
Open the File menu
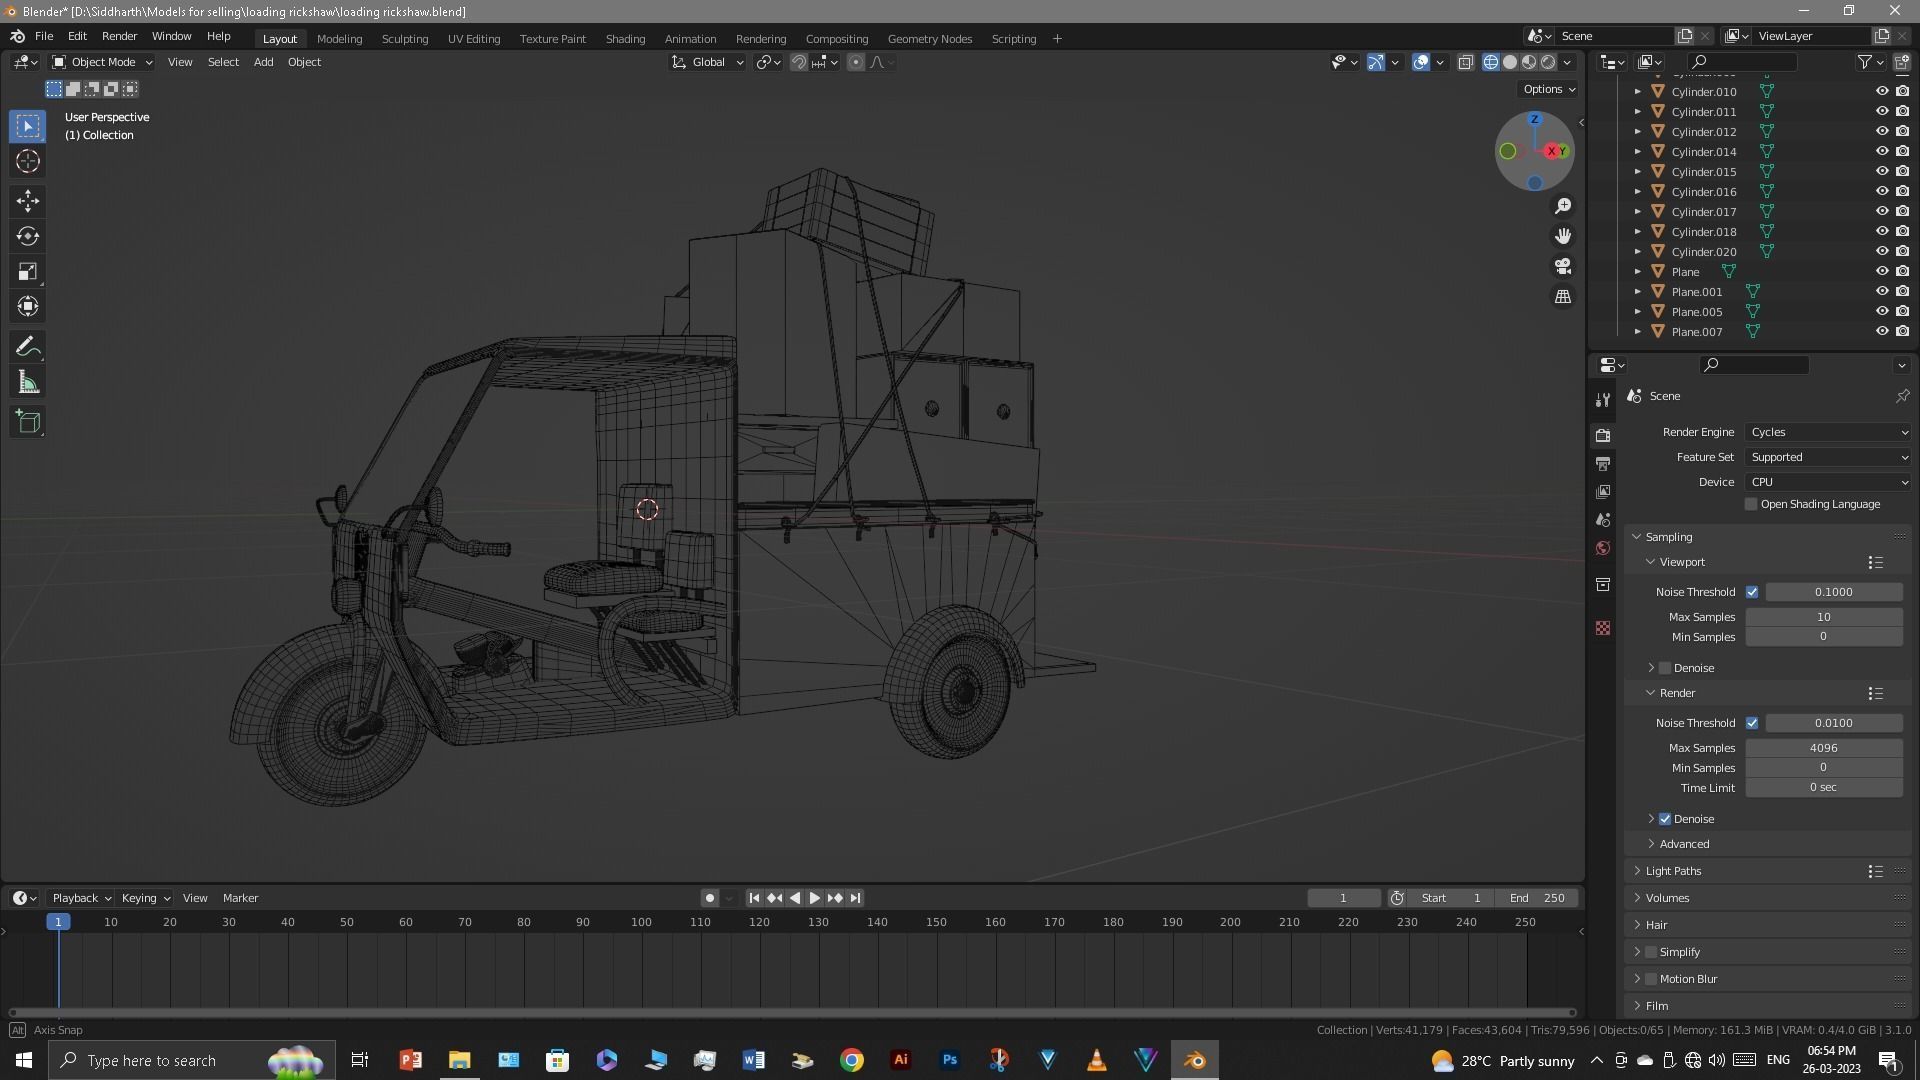44,36
